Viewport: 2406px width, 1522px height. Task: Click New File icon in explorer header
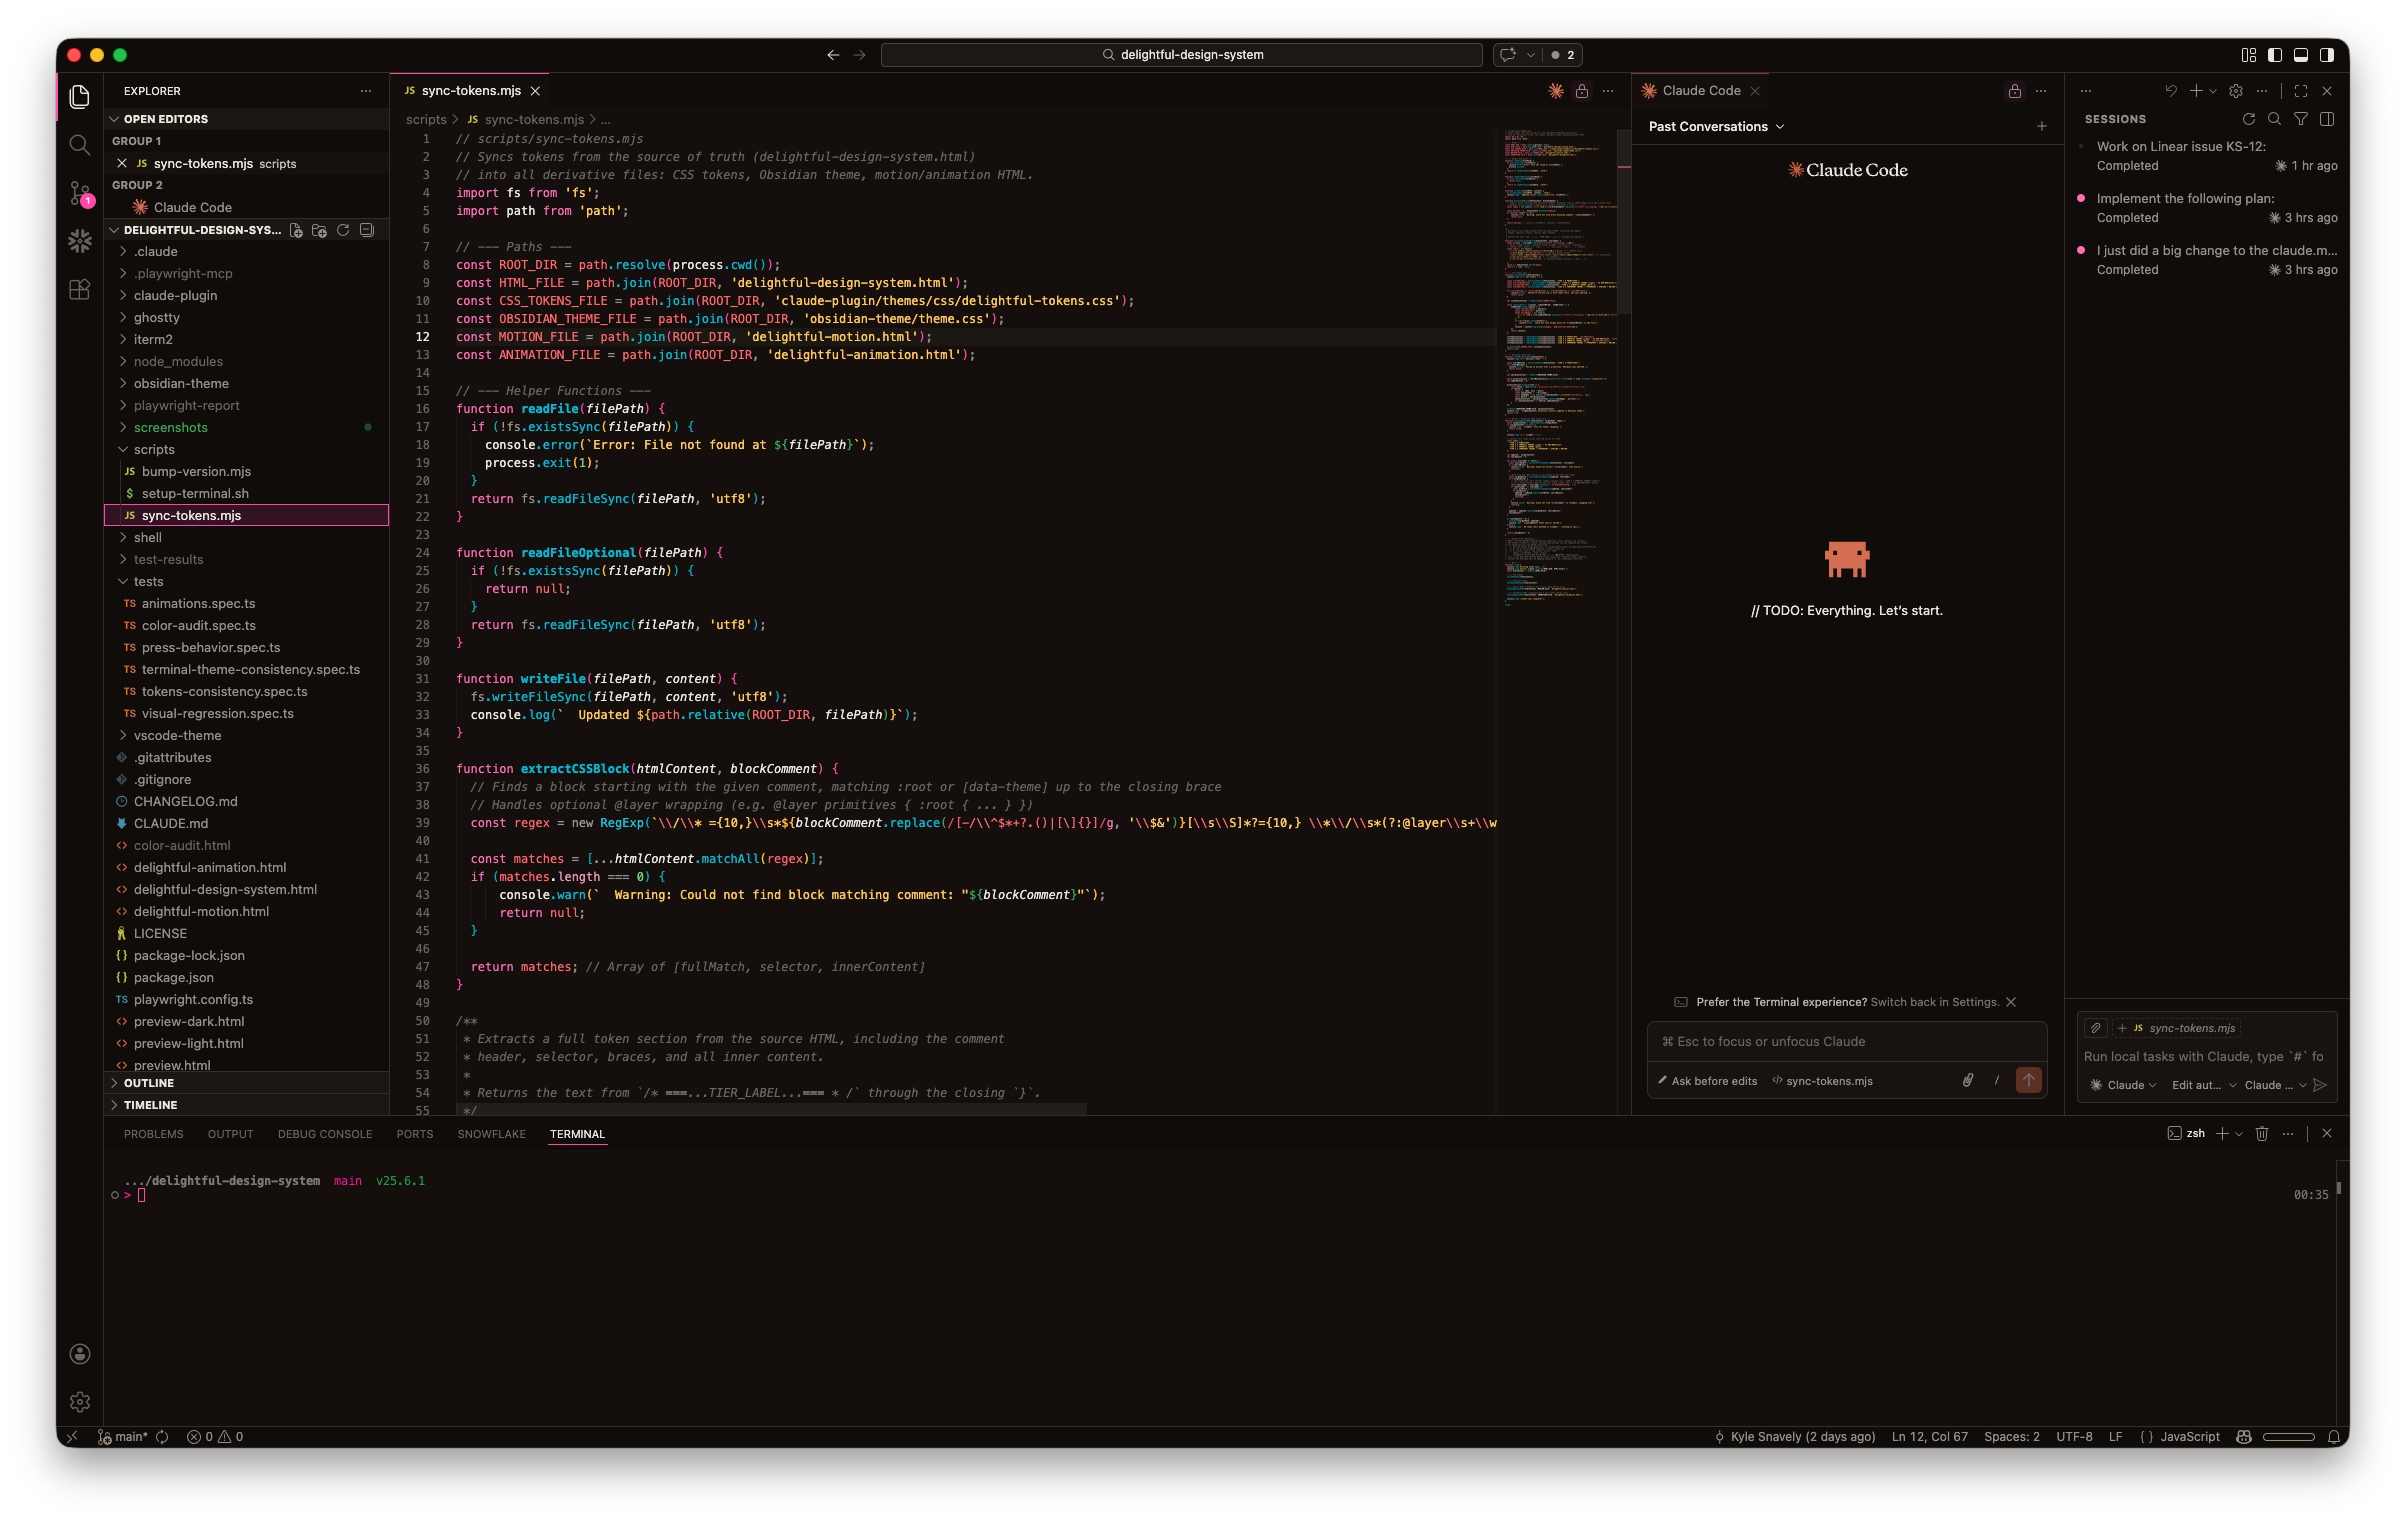[x=296, y=230]
